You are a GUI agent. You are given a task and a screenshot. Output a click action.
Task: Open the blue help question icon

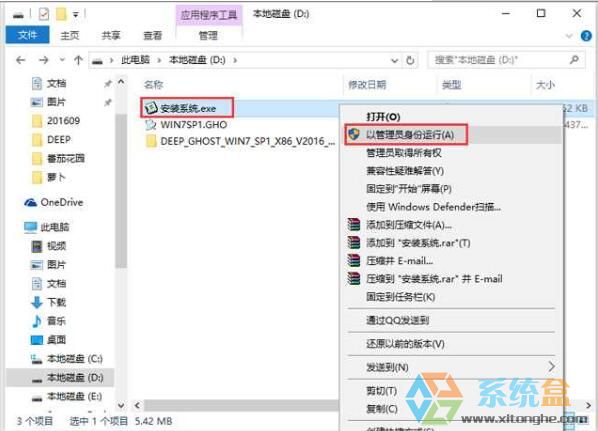586,36
